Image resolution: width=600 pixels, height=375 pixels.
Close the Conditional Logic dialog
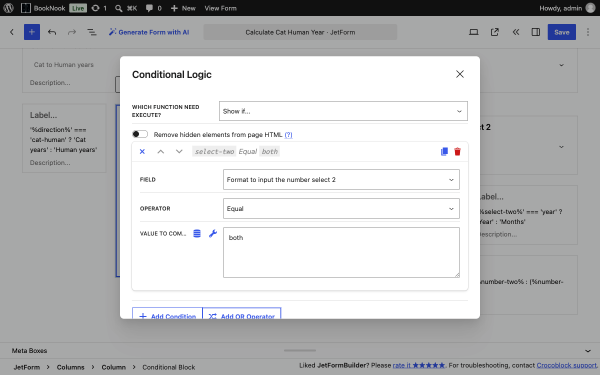[460, 74]
